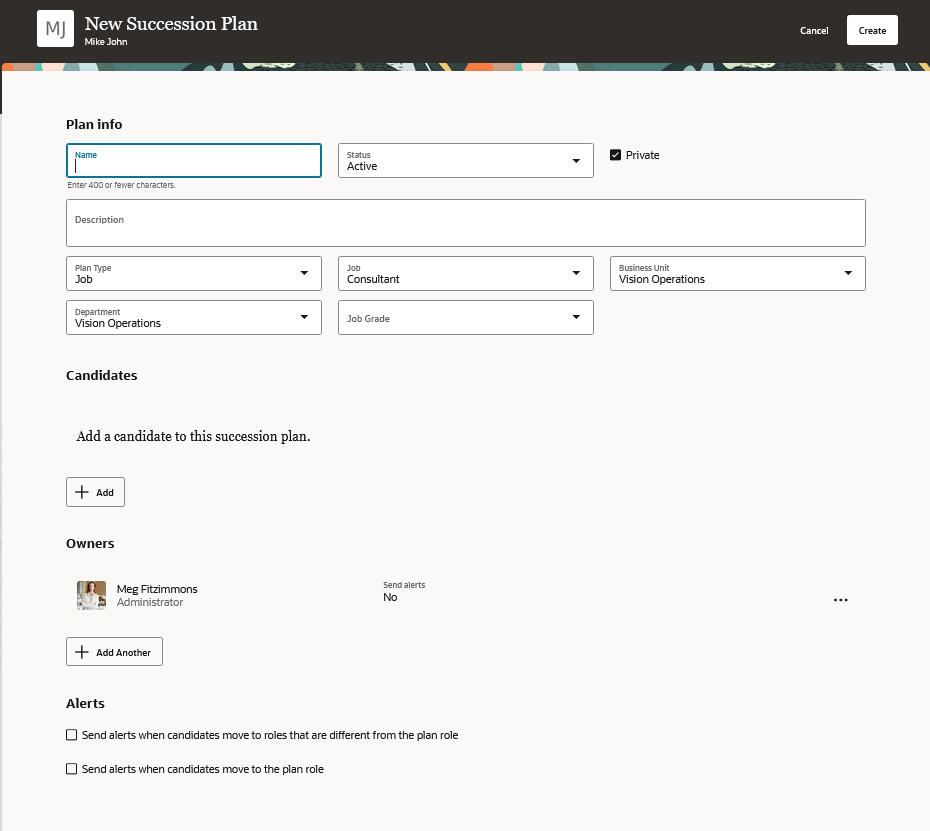Screen dimensions: 930x831
Task: Click the Create button
Action: pyautogui.click(x=872, y=30)
